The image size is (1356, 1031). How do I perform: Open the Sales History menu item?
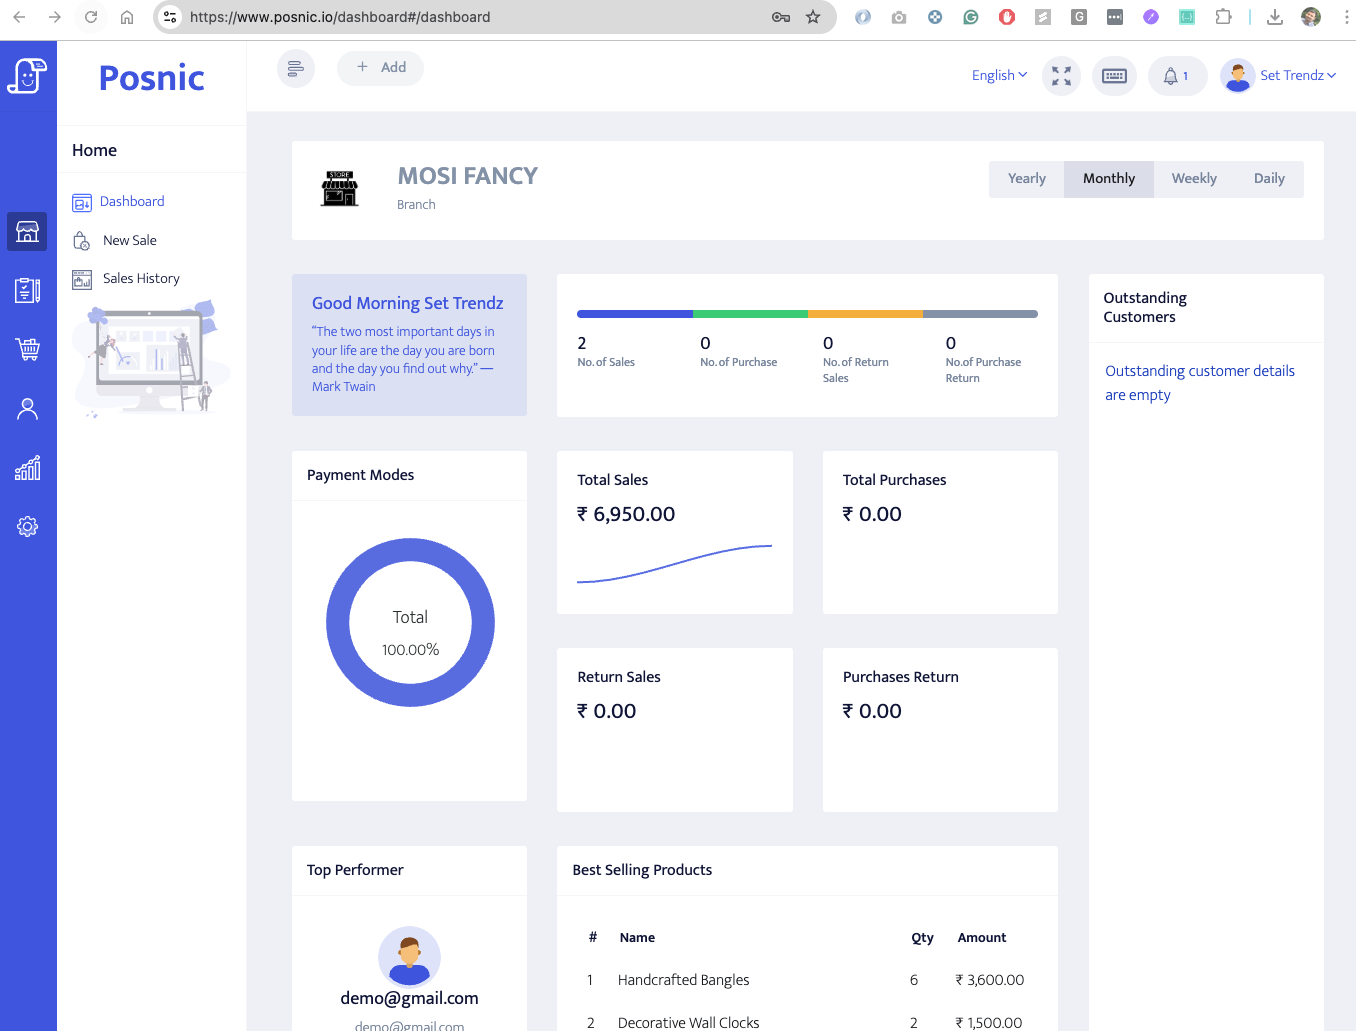tap(141, 278)
